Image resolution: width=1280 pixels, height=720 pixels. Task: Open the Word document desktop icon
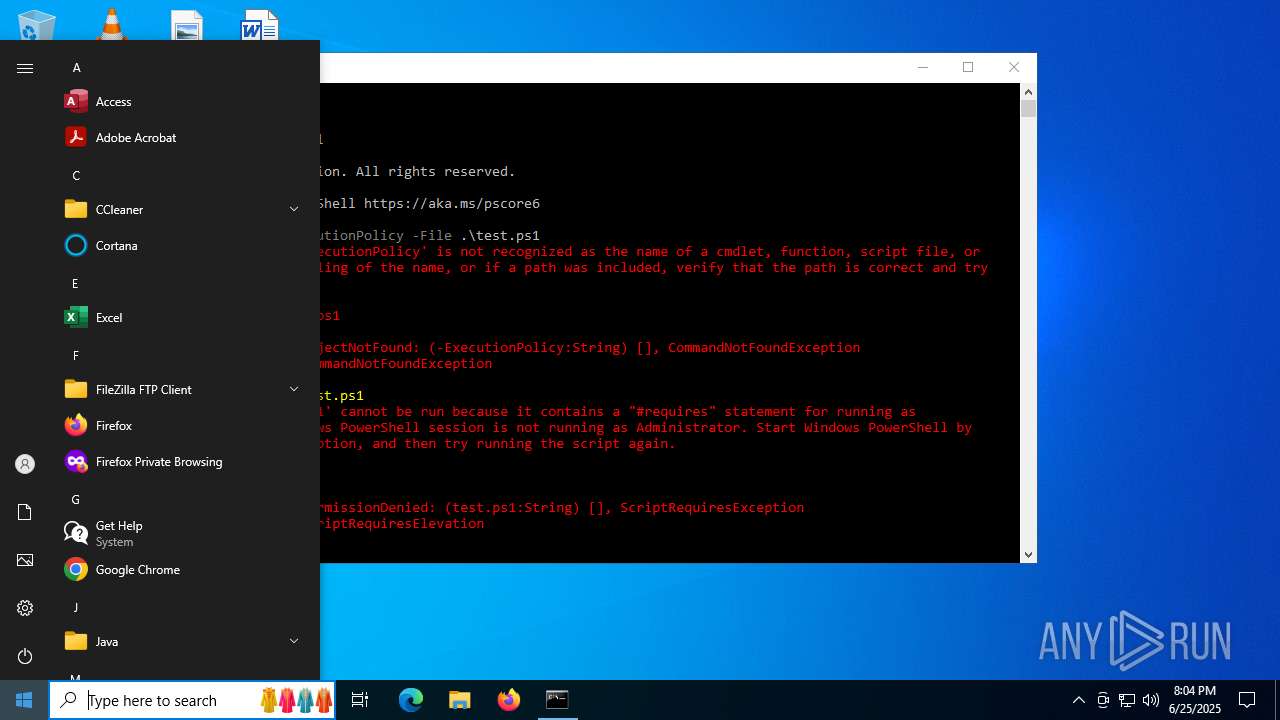pyautogui.click(x=260, y=25)
